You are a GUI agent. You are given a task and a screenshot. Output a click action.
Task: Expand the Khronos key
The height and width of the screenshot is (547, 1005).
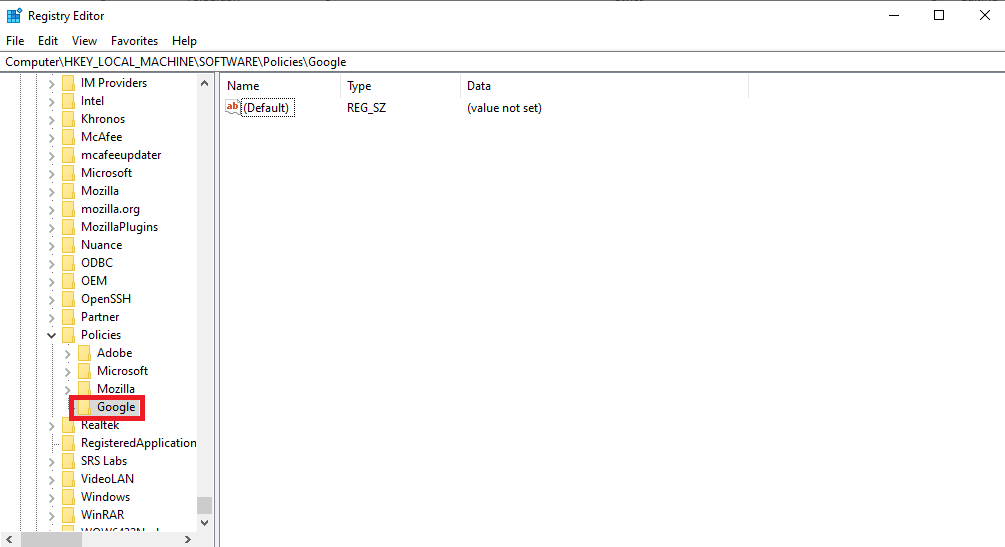tap(51, 119)
